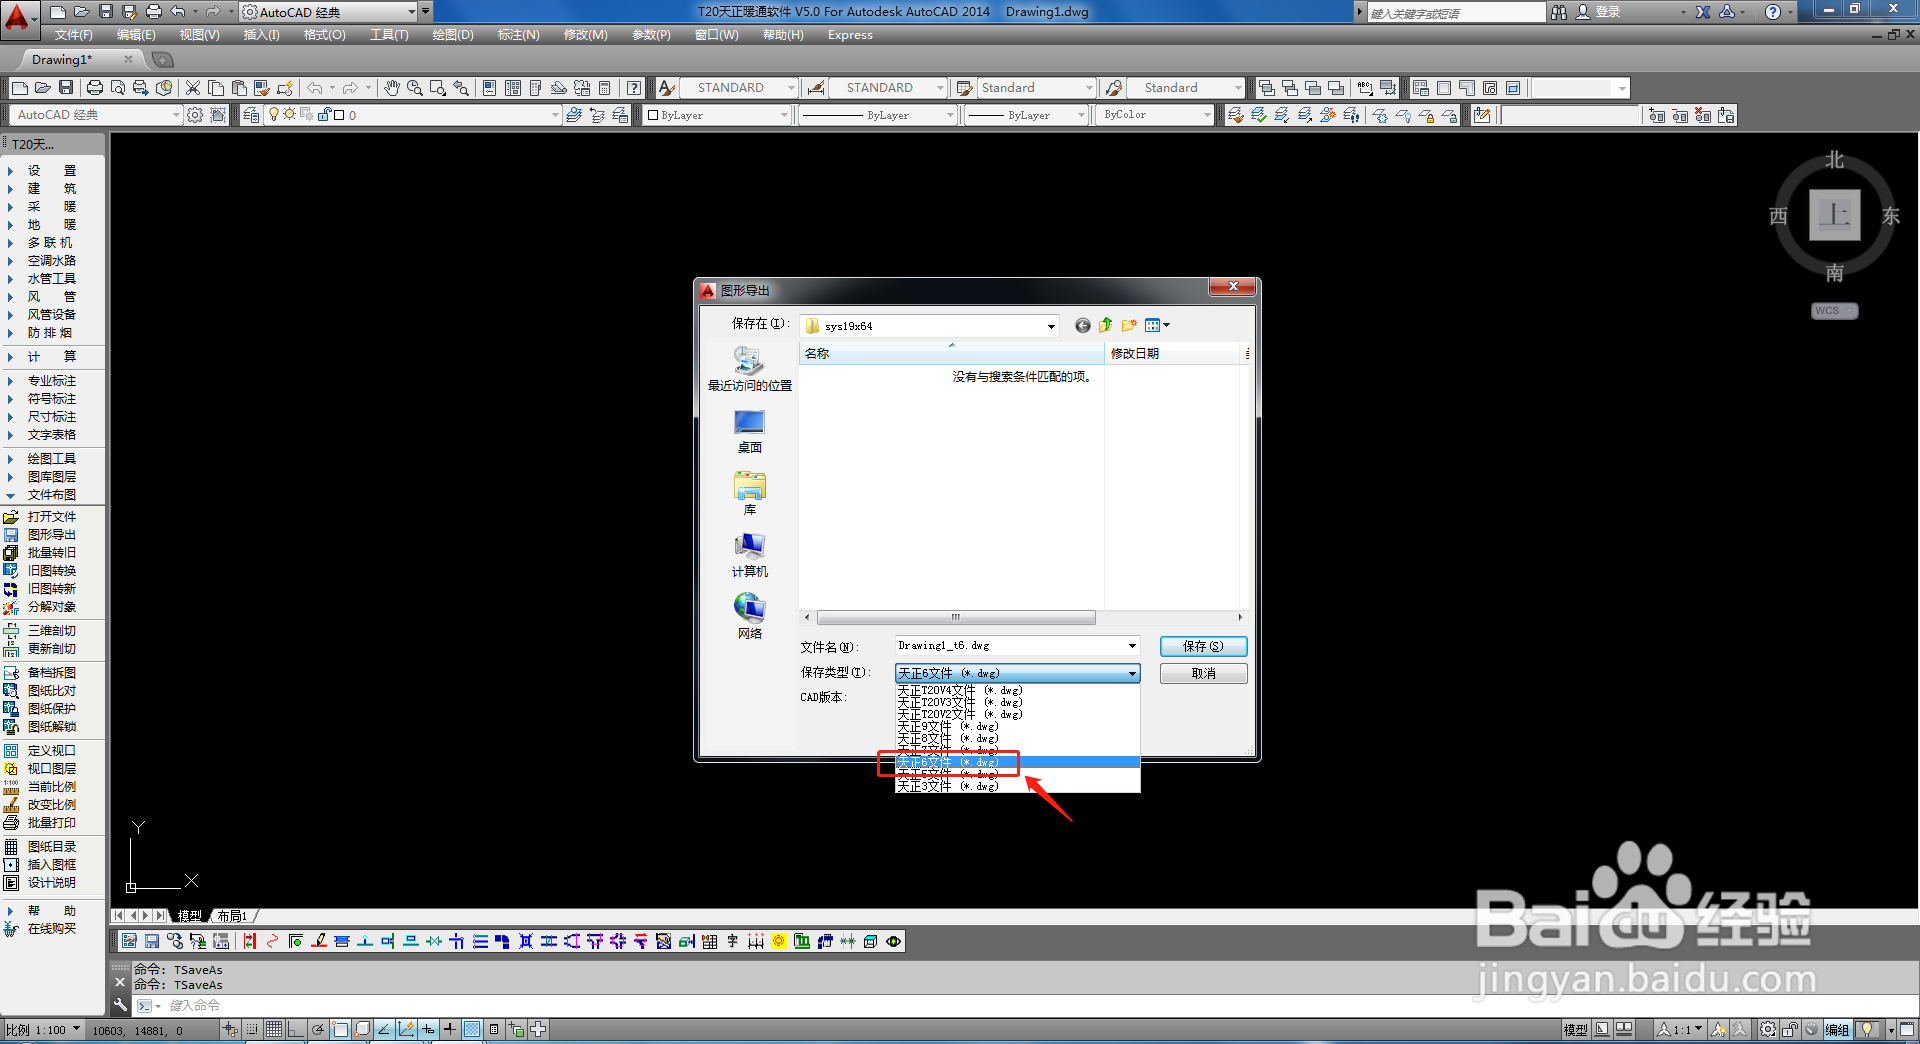Toggle Grid Display in status bar
Viewport: 1920px width, 1044px height.
tap(274, 1030)
